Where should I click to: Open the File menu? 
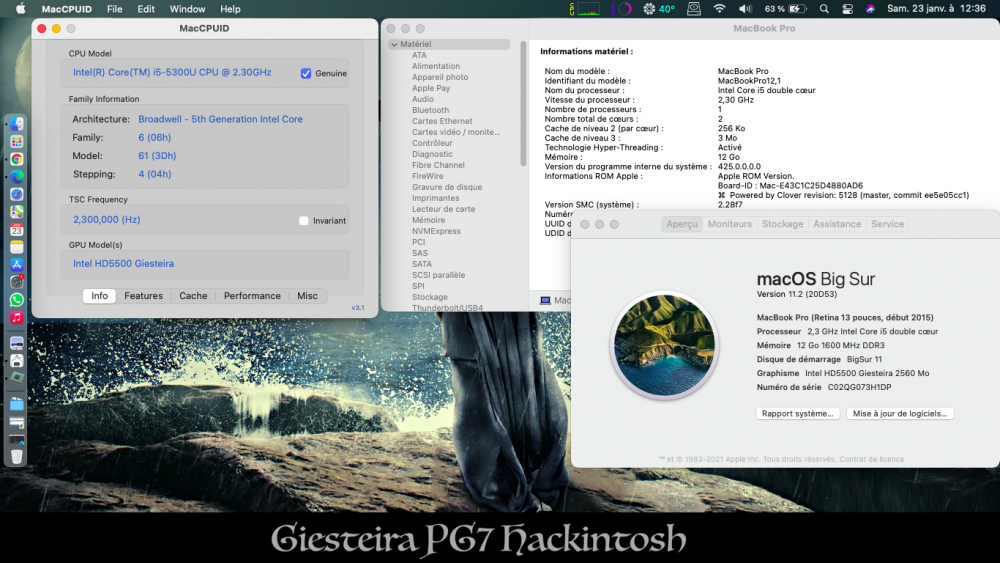coord(115,9)
